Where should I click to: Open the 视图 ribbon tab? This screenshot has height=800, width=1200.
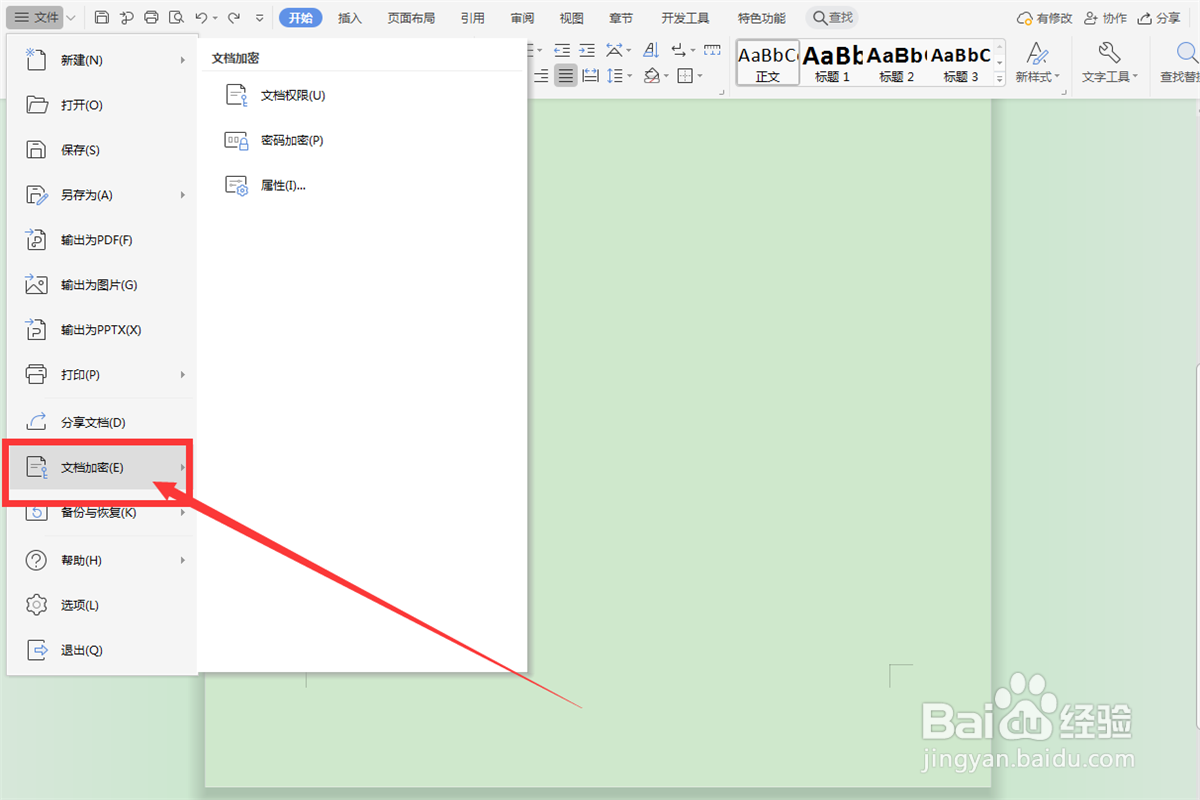572,18
